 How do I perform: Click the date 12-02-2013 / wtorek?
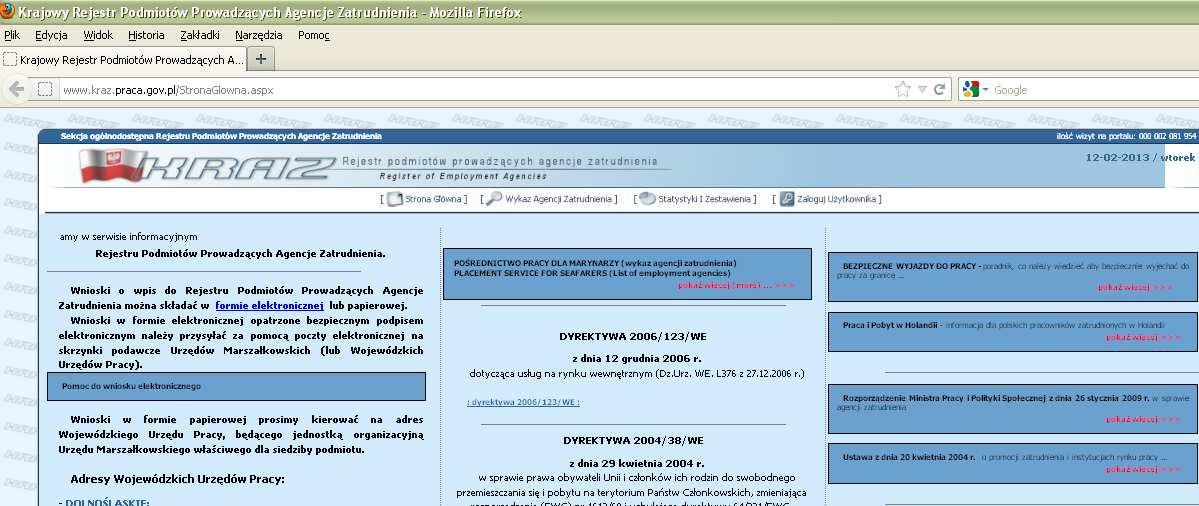[x=1140, y=157]
